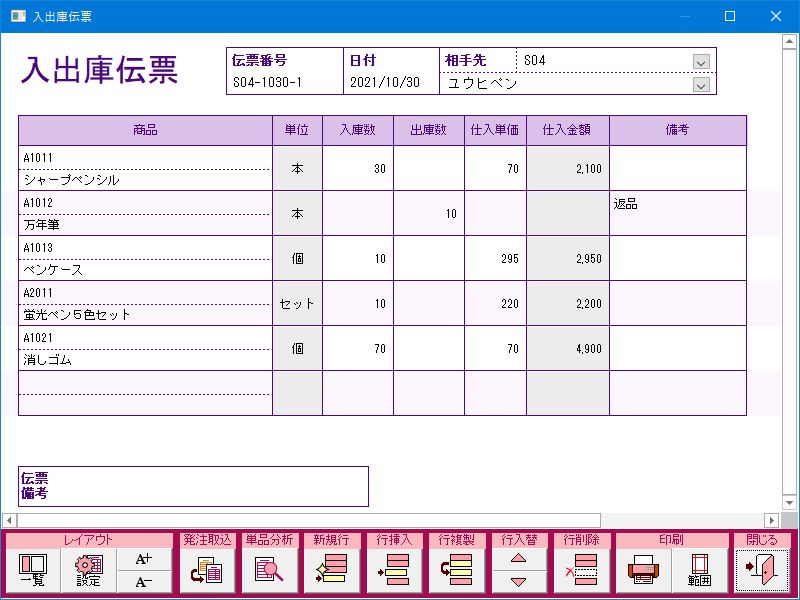Viewport: 800px width, 600px height.
Task: Move row down with 行入替 down arrow
Action: coord(518,582)
